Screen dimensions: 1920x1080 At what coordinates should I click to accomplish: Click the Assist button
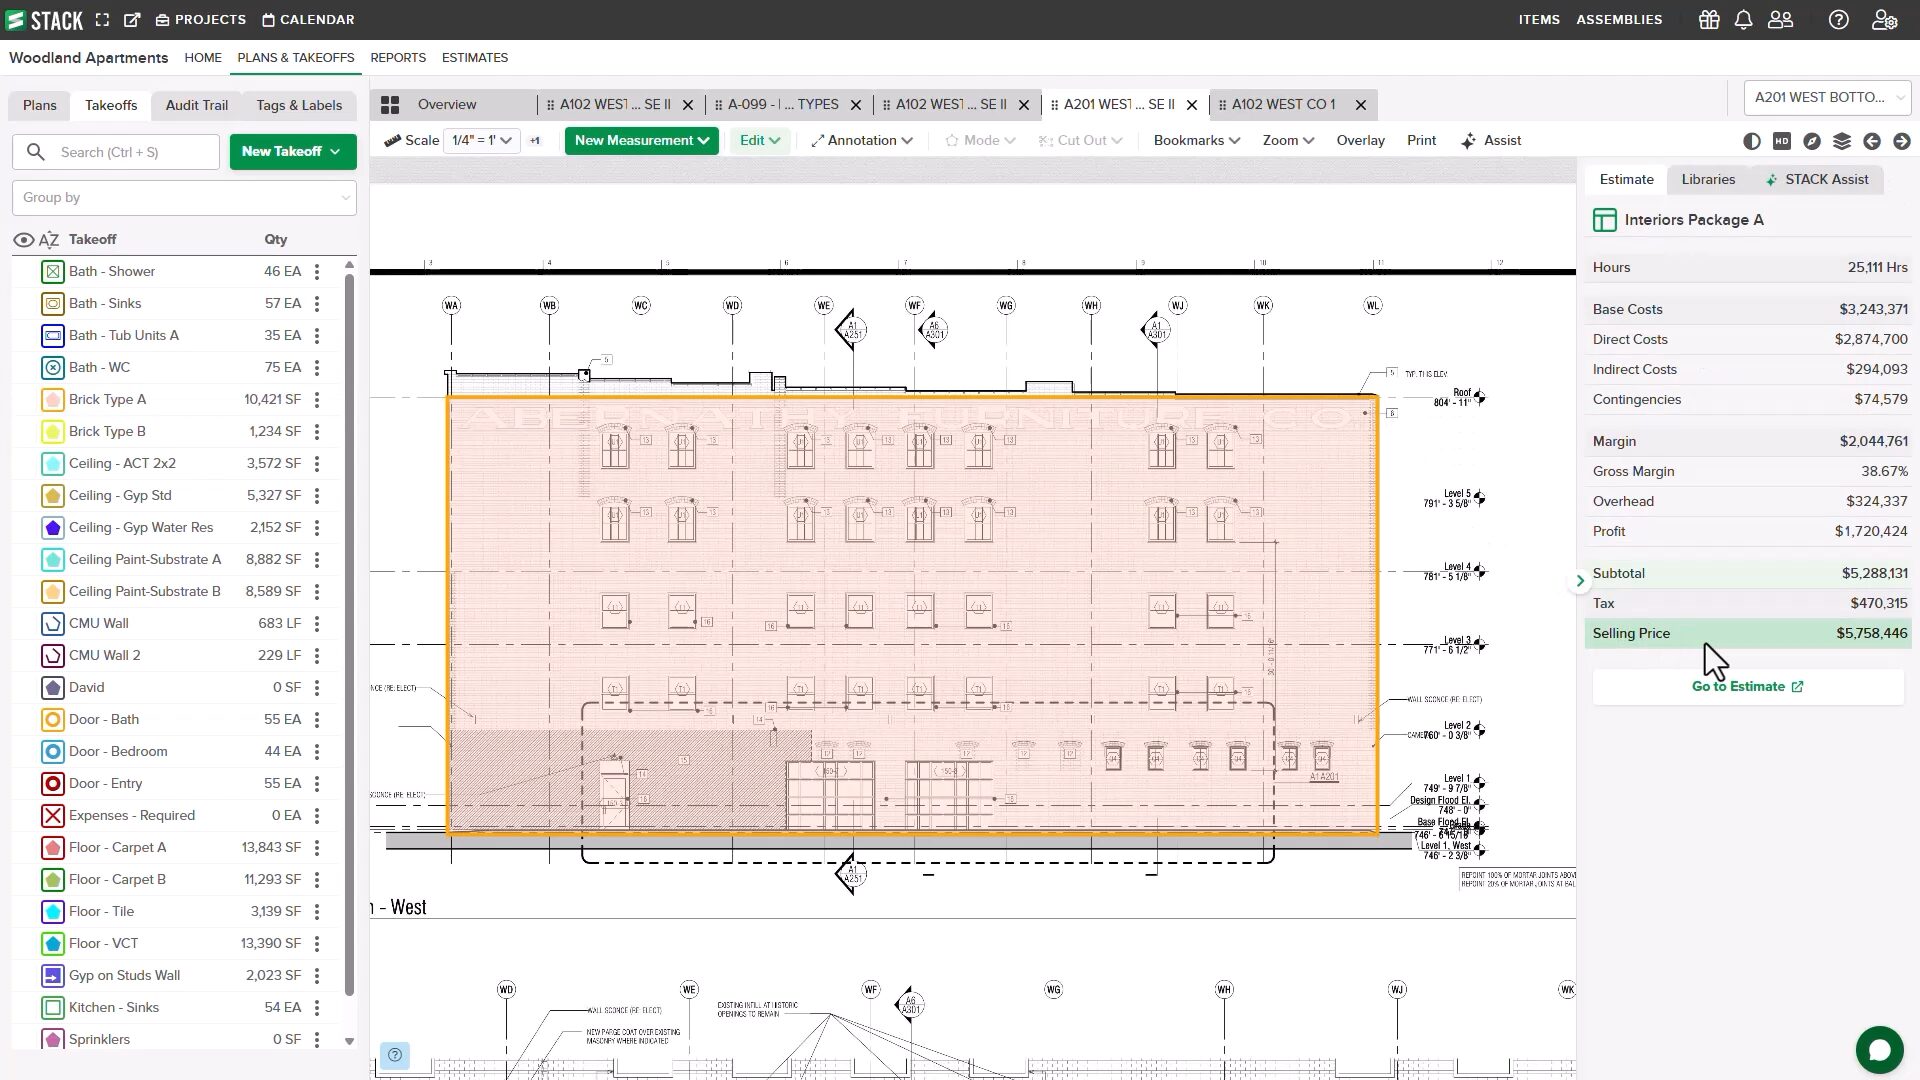[1490, 141]
